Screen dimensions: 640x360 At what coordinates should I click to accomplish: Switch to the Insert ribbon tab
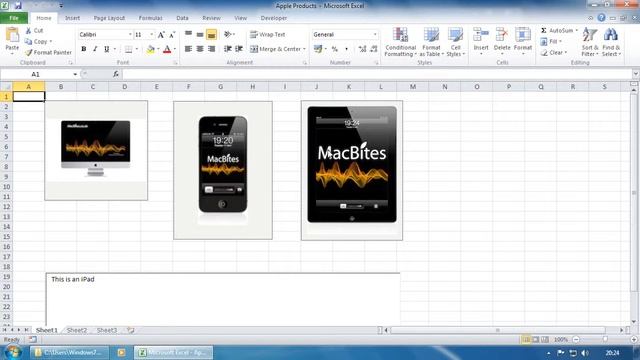pyautogui.click(x=72, y=18)
